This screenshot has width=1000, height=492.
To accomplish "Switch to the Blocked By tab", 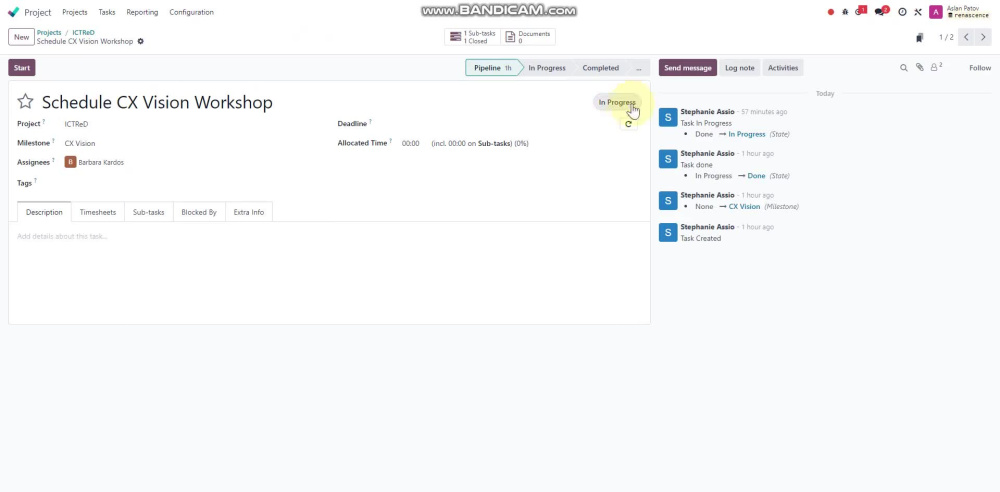I will 199,212.
